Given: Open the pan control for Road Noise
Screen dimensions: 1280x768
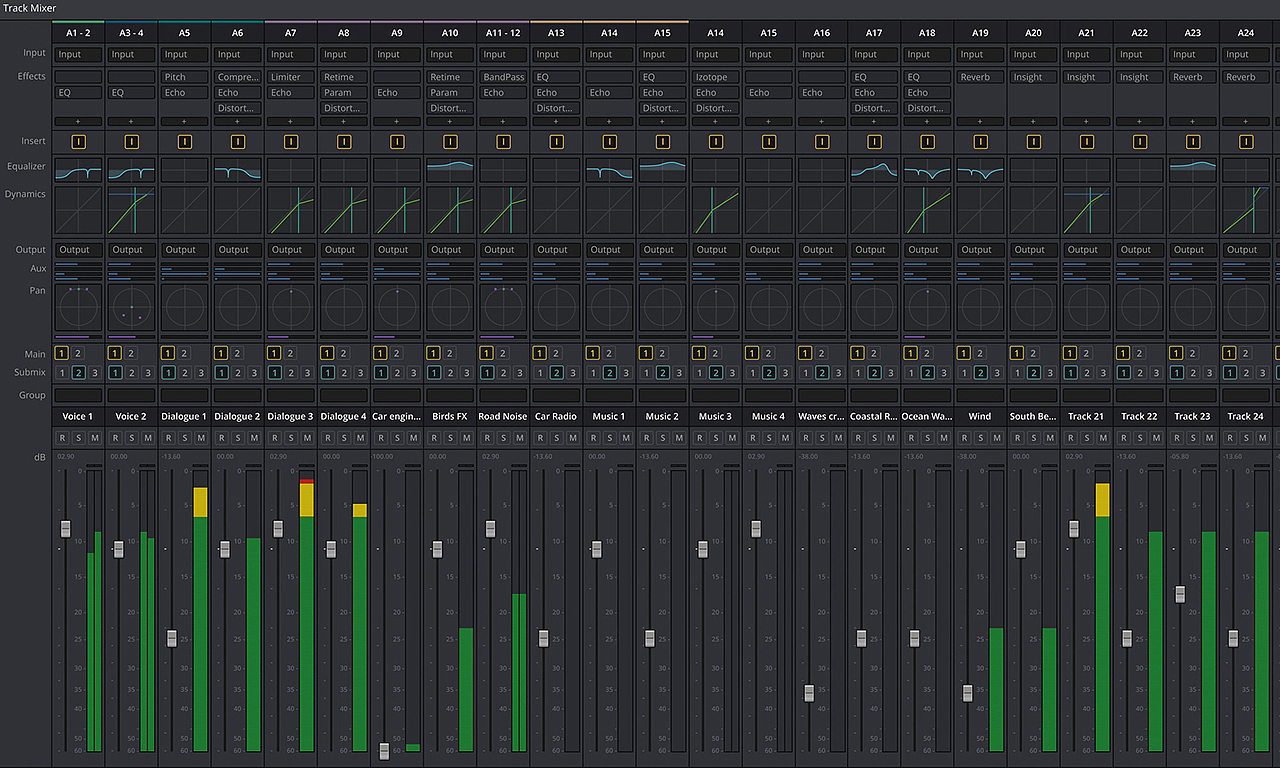Looking at the screenshot, I should click(502, 308).
